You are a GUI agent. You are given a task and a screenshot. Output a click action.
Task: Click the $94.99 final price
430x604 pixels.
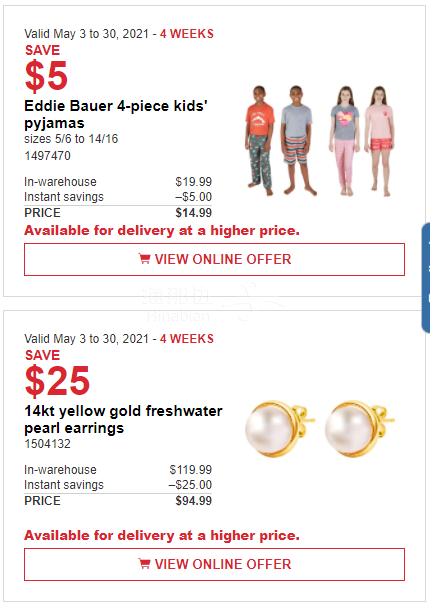pyautogui.click(x=193, y=501)
